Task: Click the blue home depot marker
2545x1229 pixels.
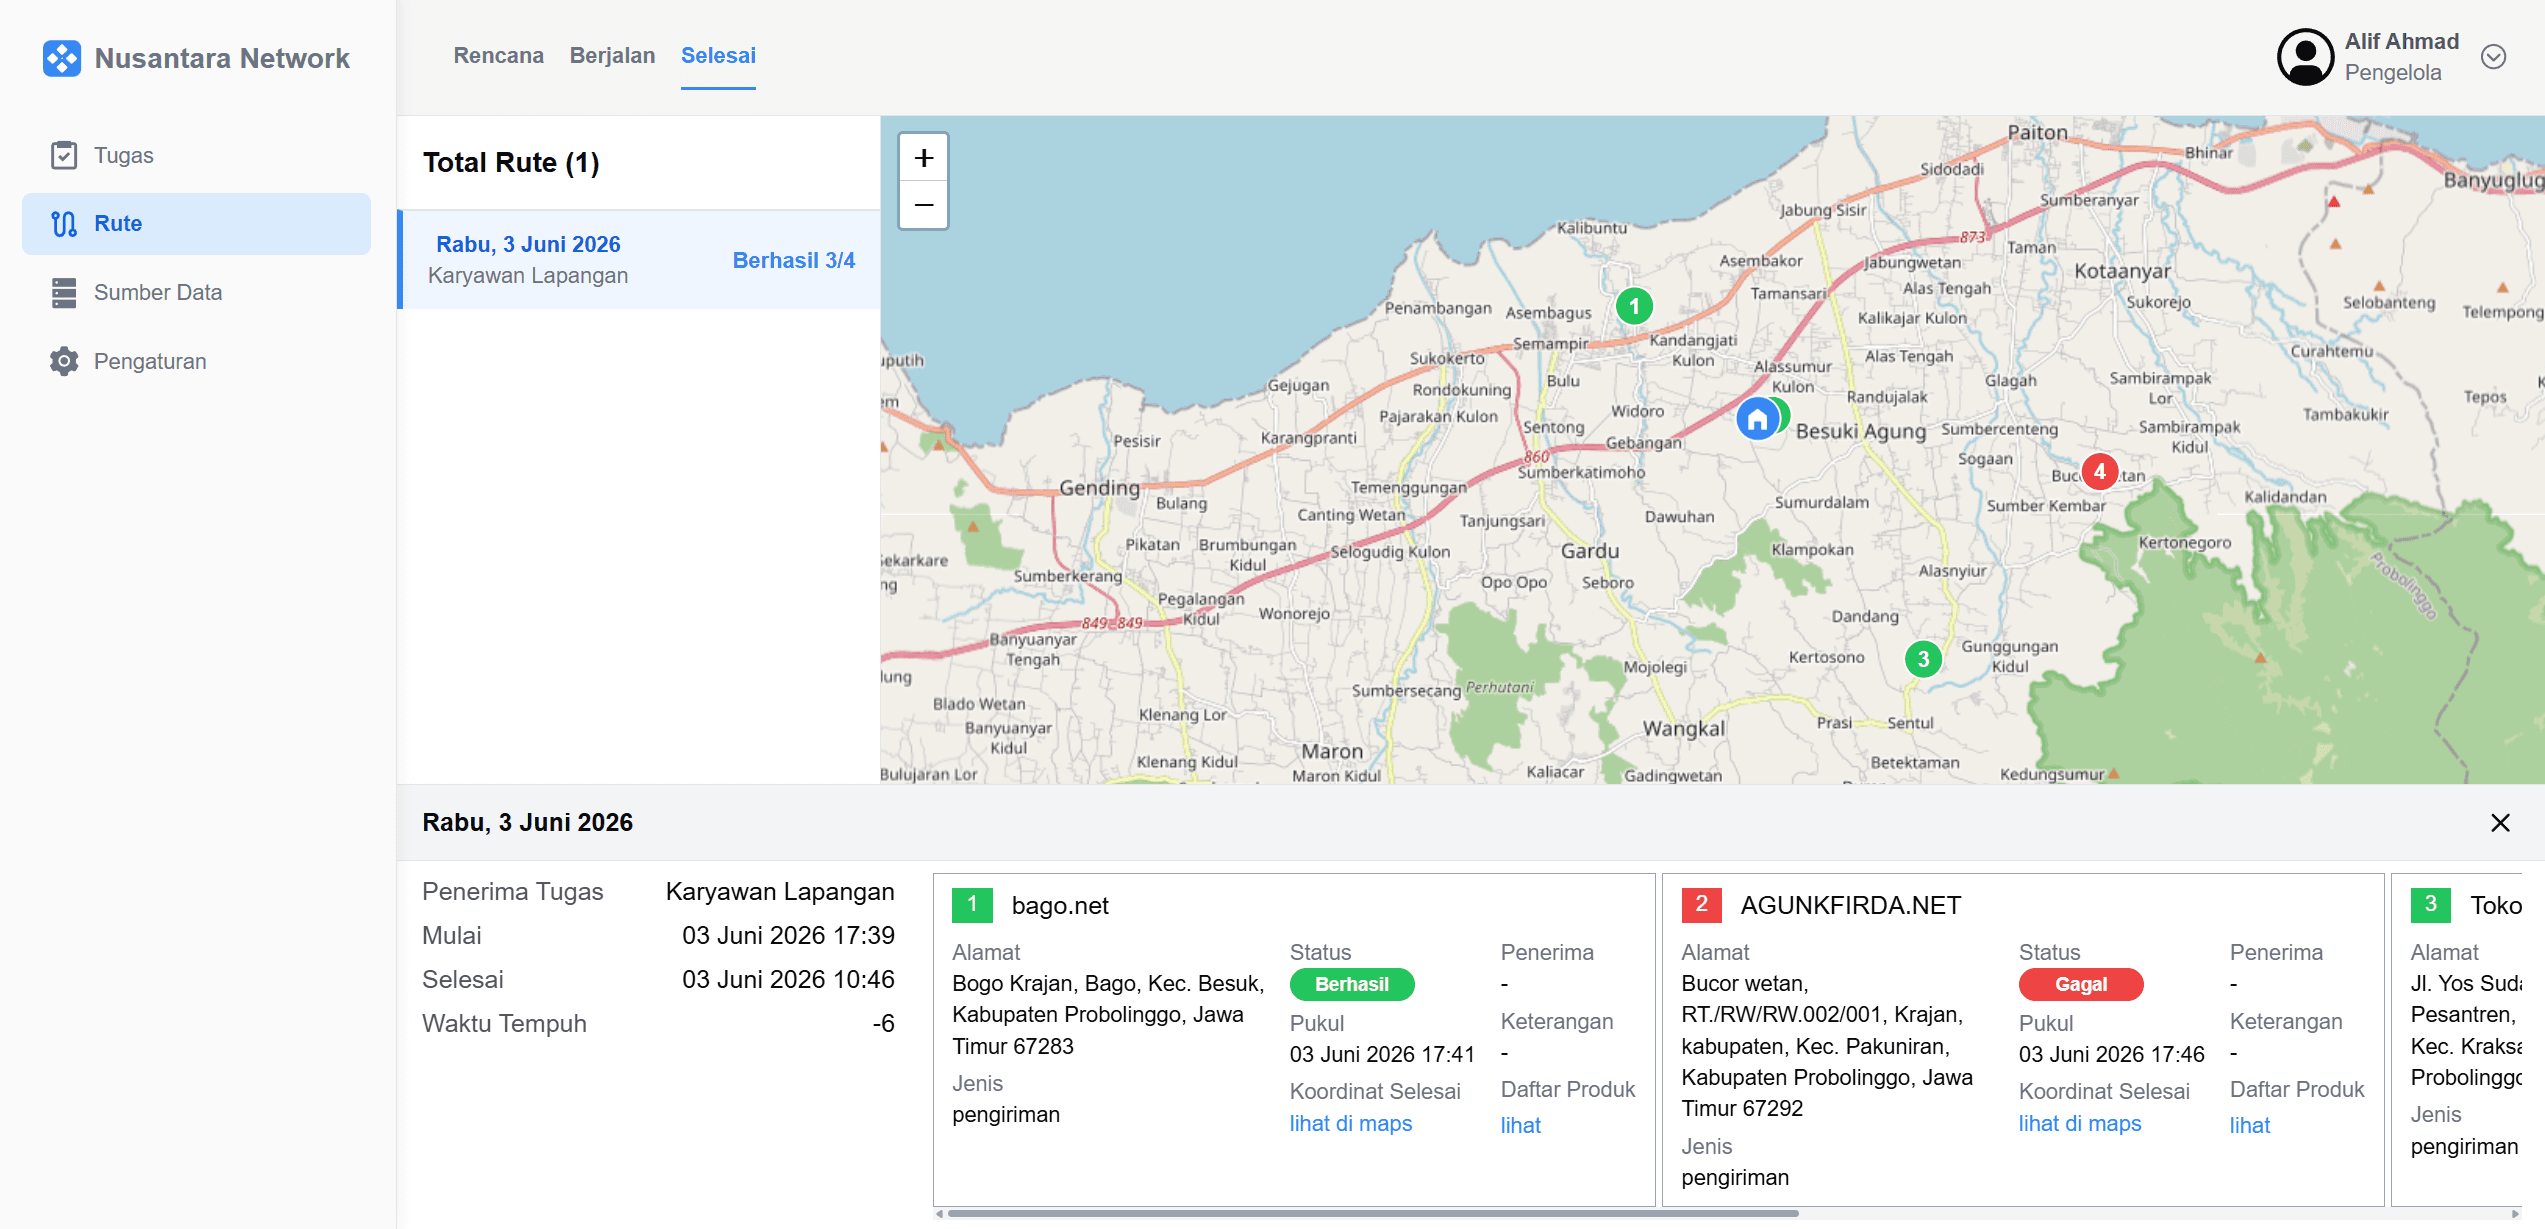Action: [1757, 419]
